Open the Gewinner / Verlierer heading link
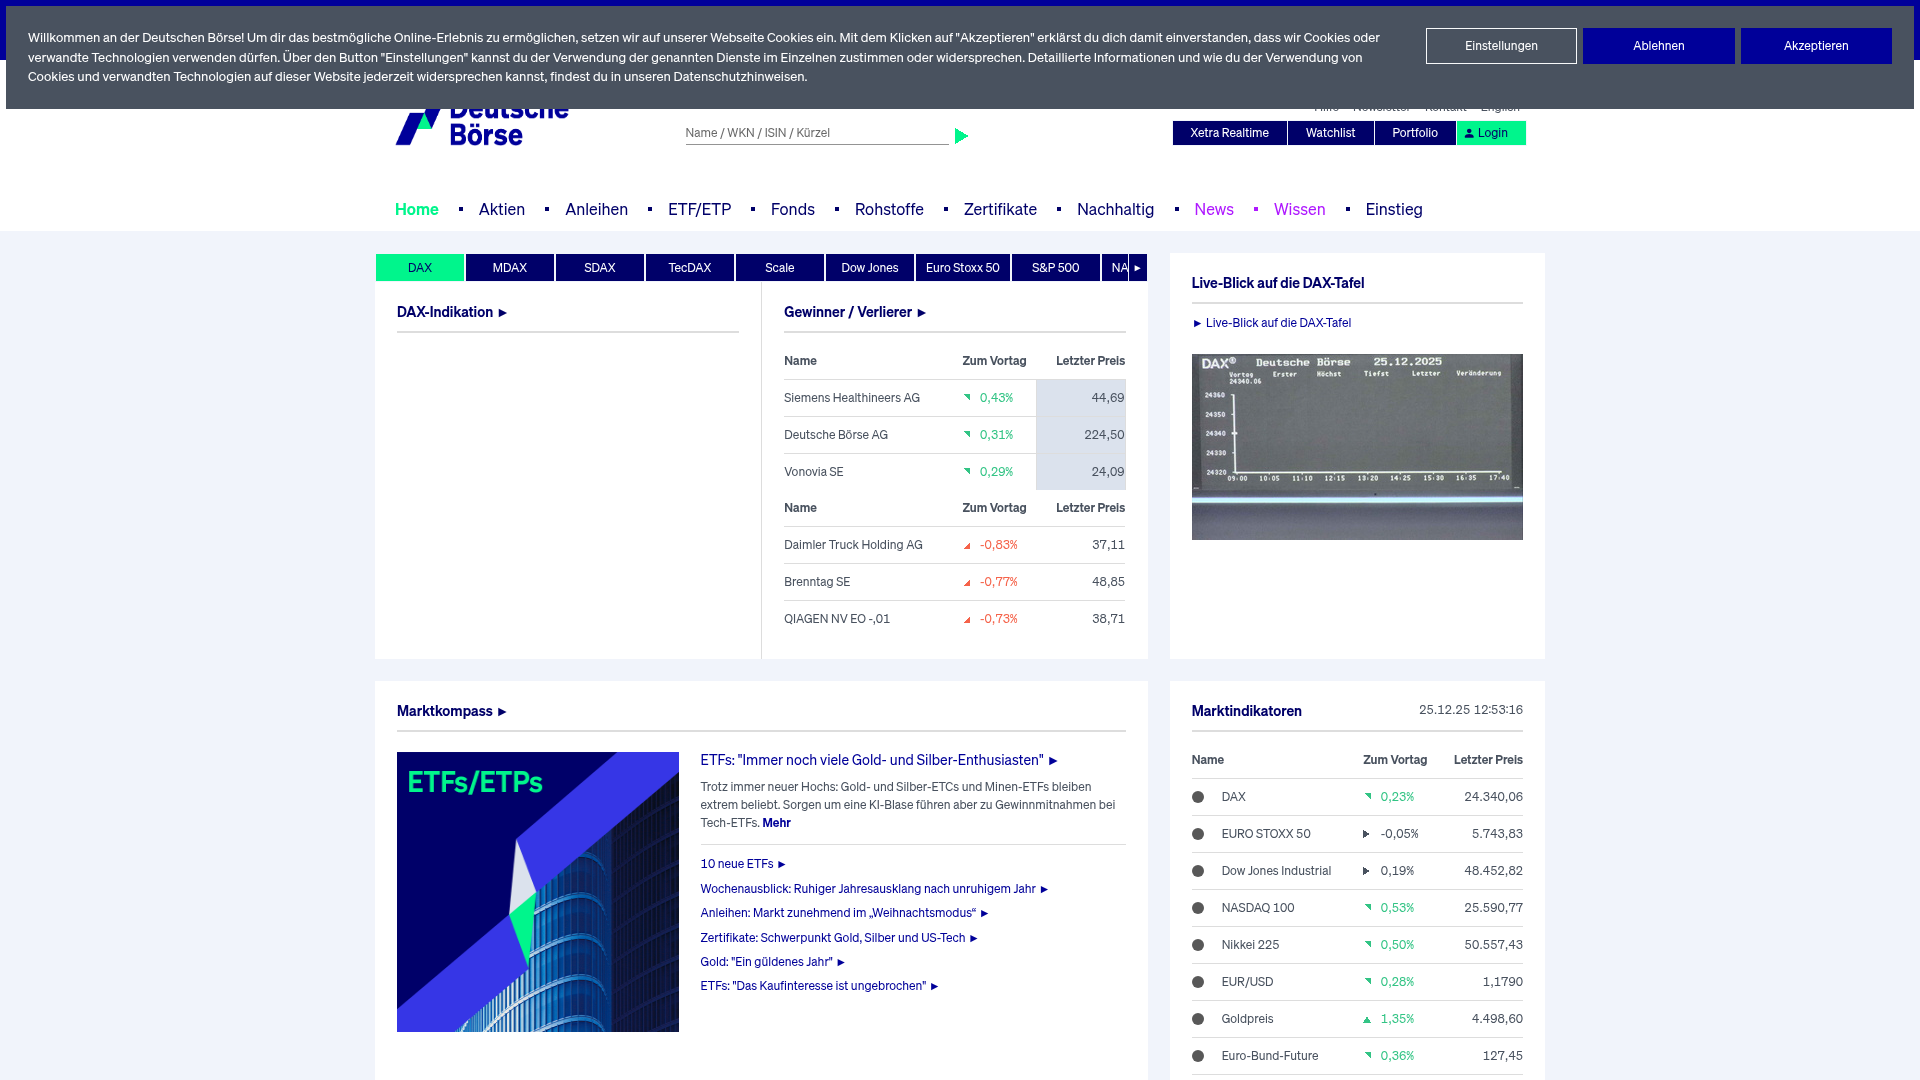The height and width of the screenshot is (1080, 1920). 855,312
